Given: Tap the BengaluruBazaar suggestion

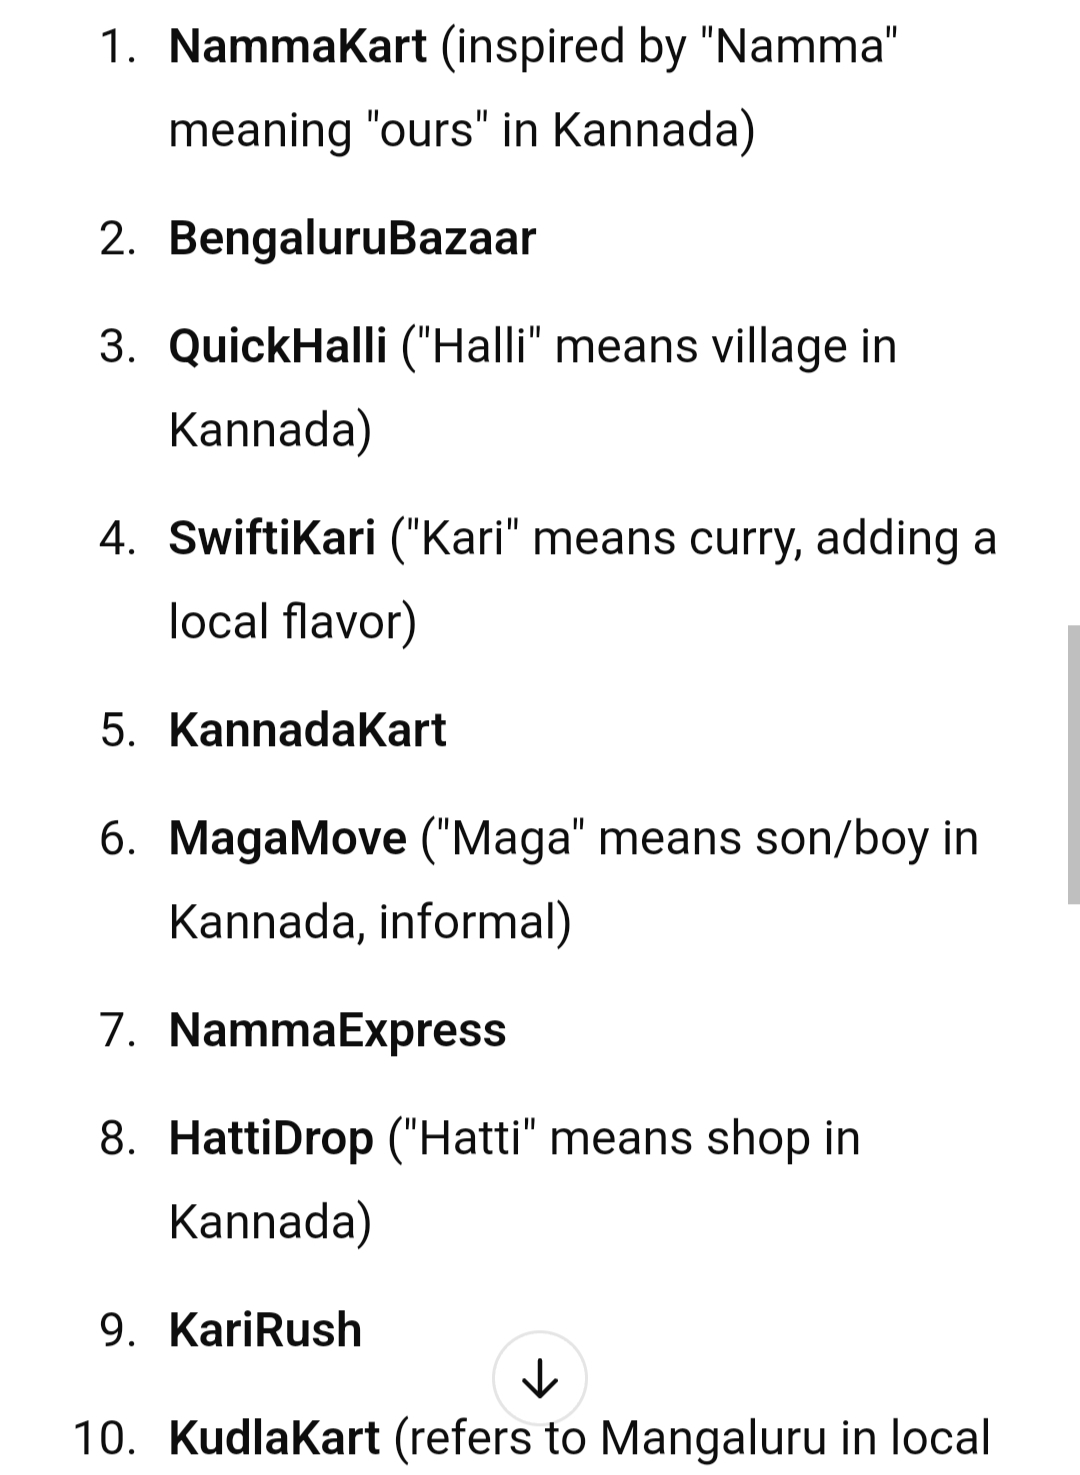Looking at the screenshot, I should click(x=352, y=238).
